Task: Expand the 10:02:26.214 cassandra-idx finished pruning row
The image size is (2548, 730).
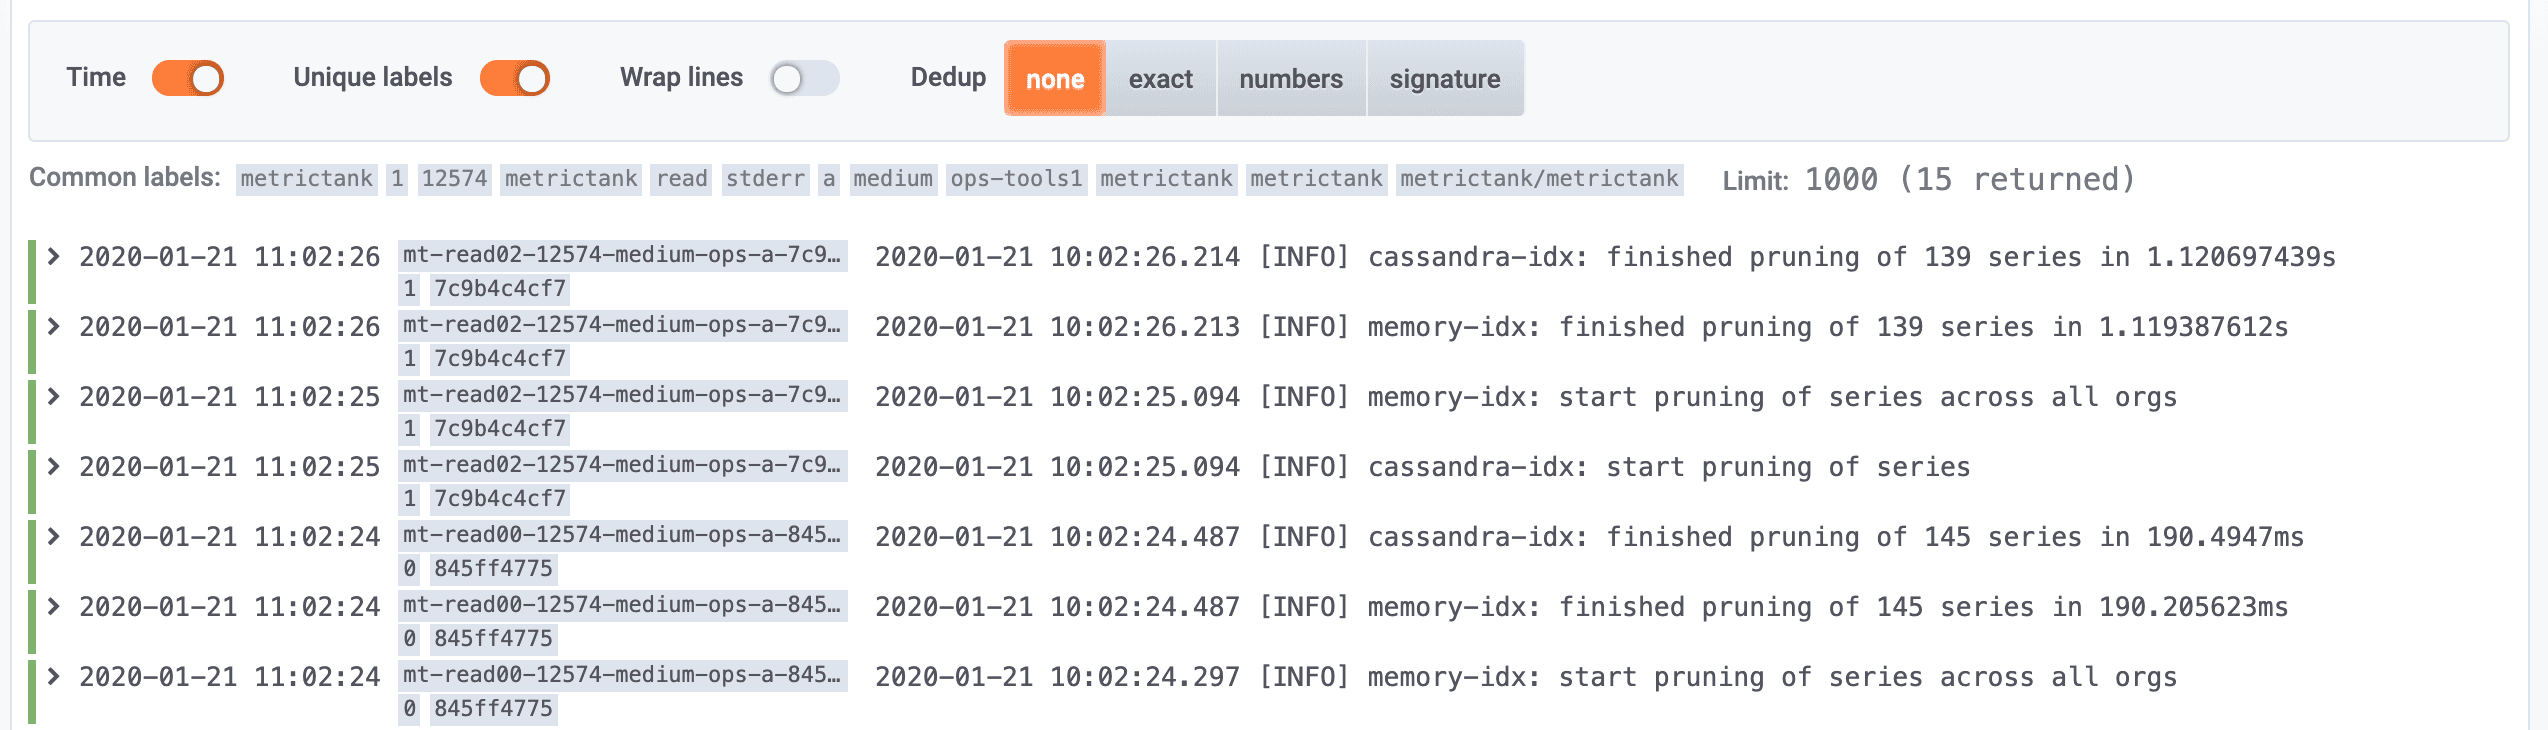Action: (54, 257)
